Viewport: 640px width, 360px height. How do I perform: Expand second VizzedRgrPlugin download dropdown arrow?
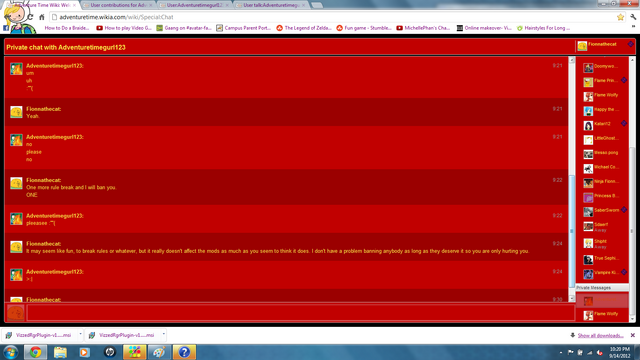click(x=163, y=334)
